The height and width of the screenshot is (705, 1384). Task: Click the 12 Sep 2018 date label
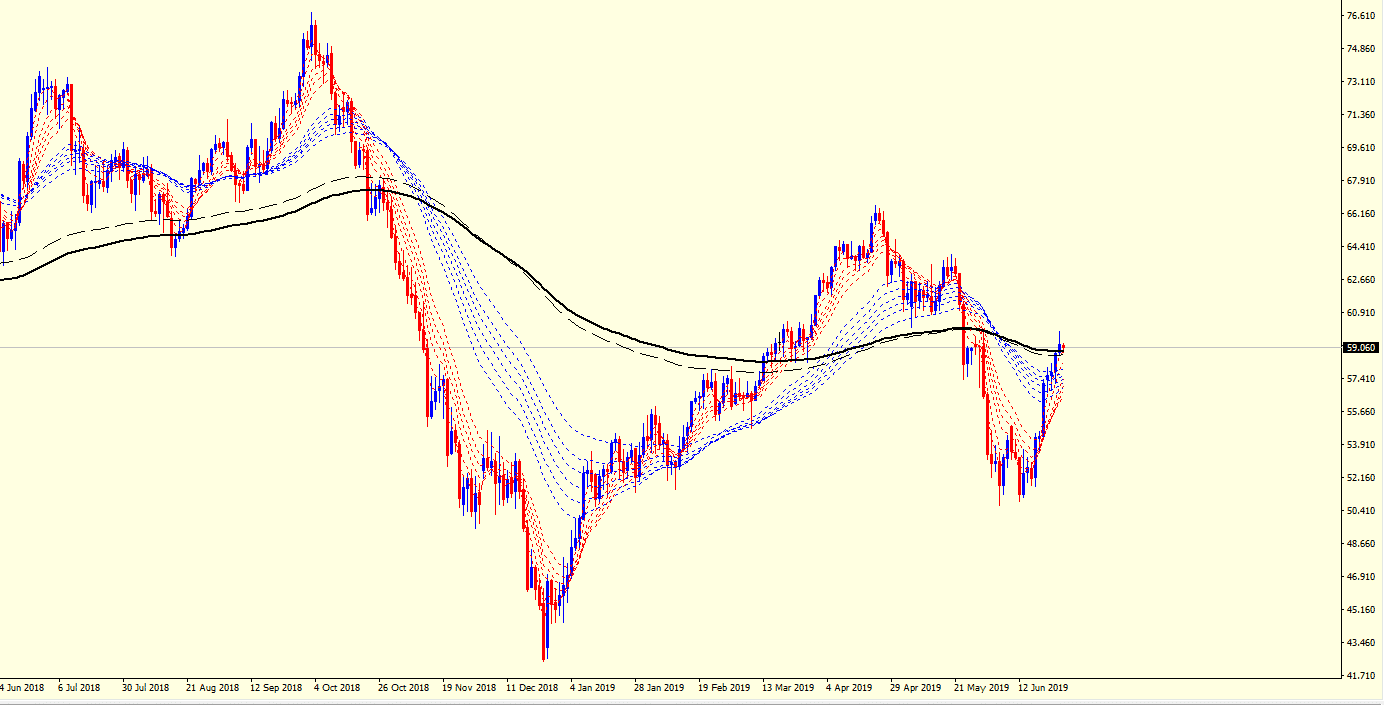(x=276, y=688)
